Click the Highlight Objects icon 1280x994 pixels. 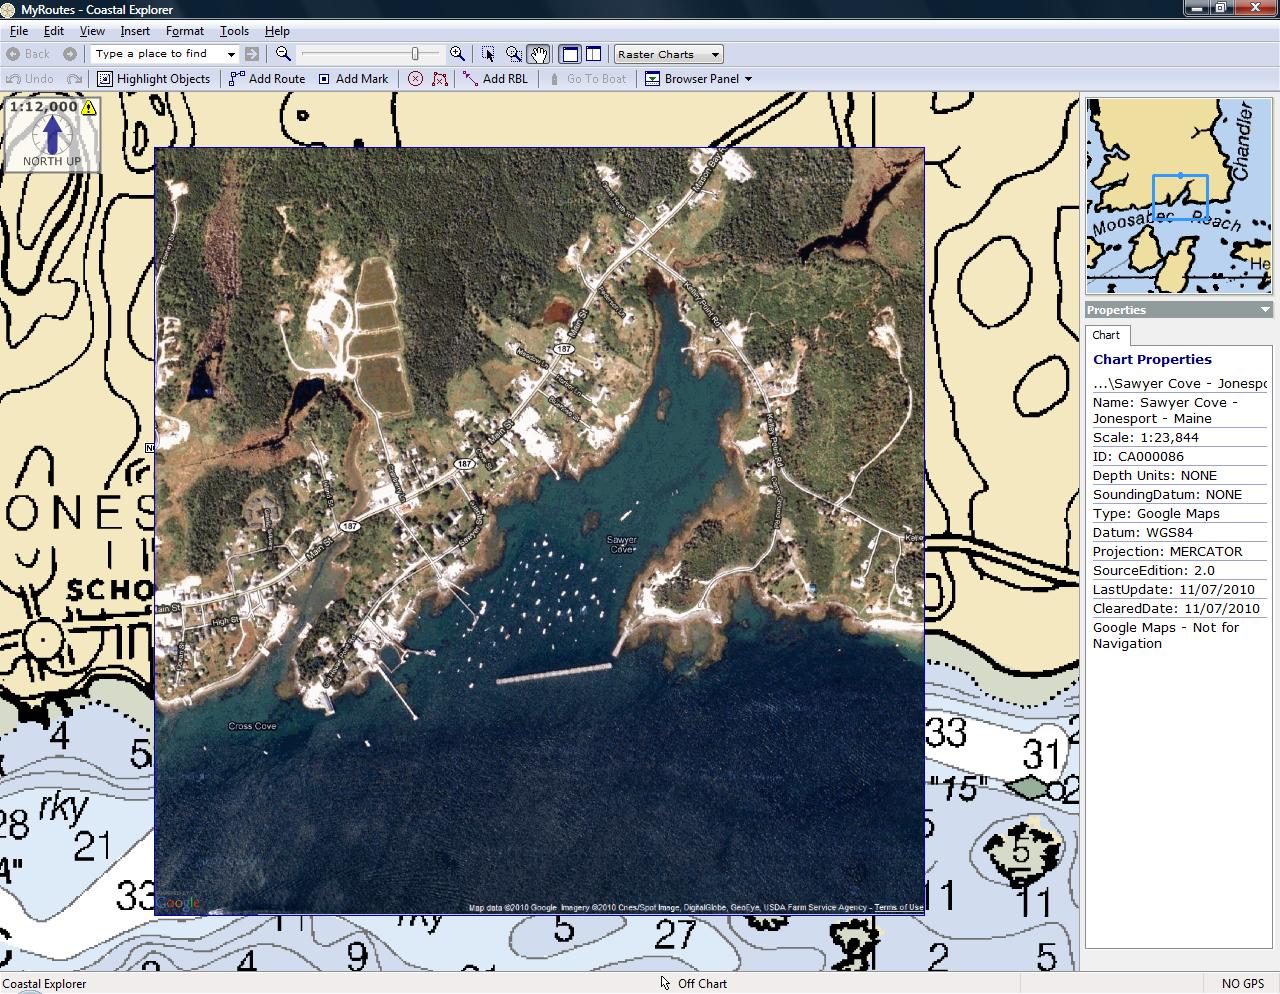(105, 78)
